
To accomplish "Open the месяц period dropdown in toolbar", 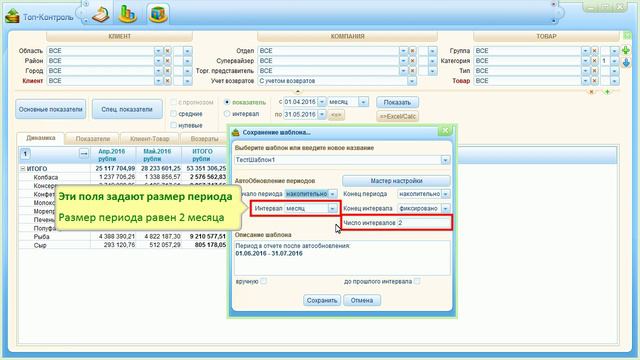I will tap(363, 102).
